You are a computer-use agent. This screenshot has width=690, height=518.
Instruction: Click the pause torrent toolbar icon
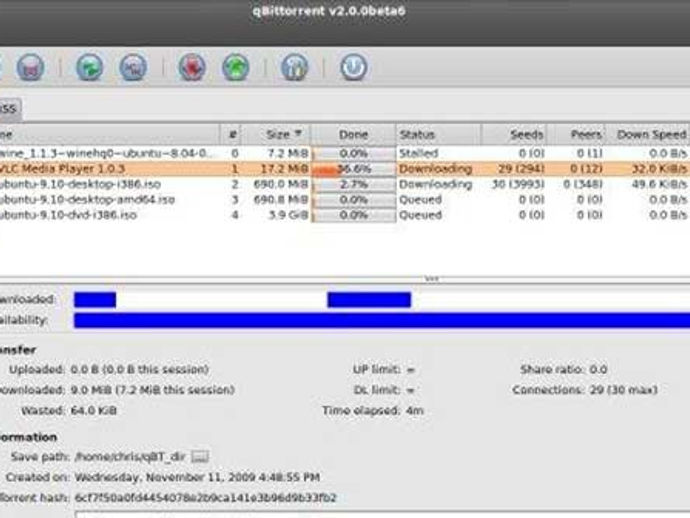tap(133, 67)
